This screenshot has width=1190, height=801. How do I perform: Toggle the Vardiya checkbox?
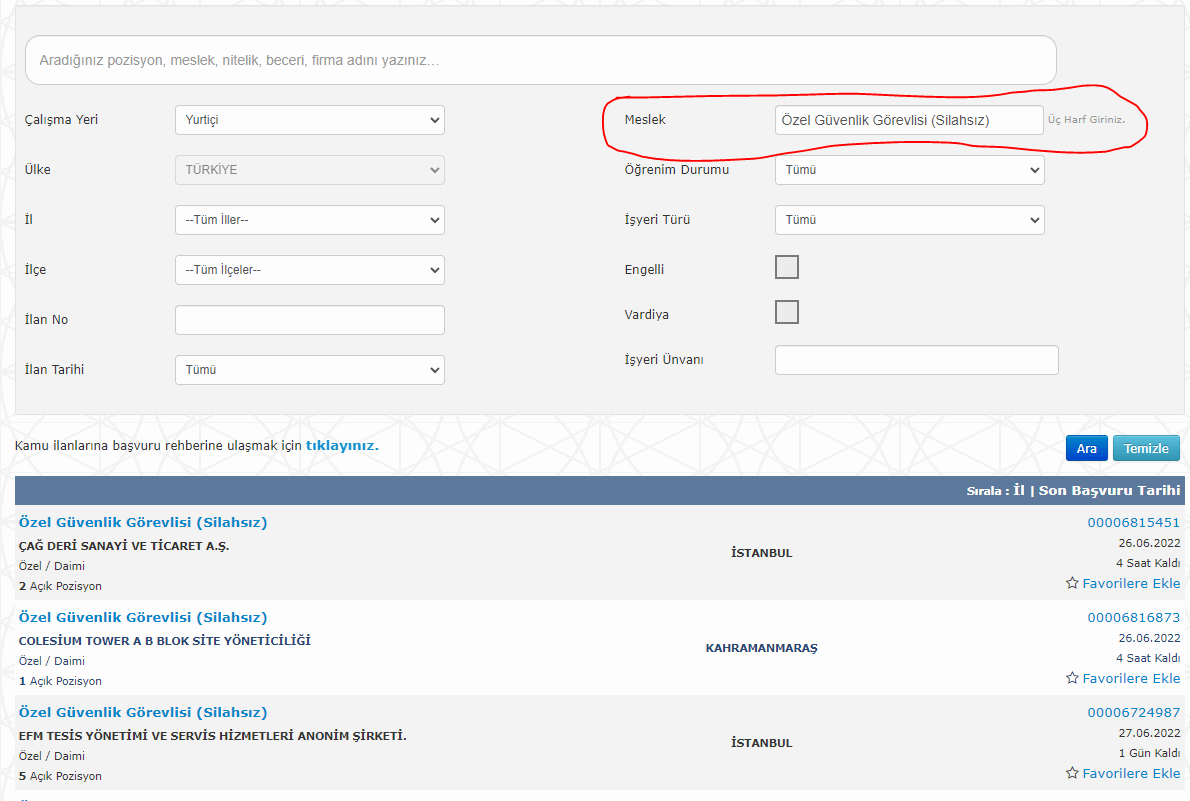pyautogui.click(x=787, y=312)
